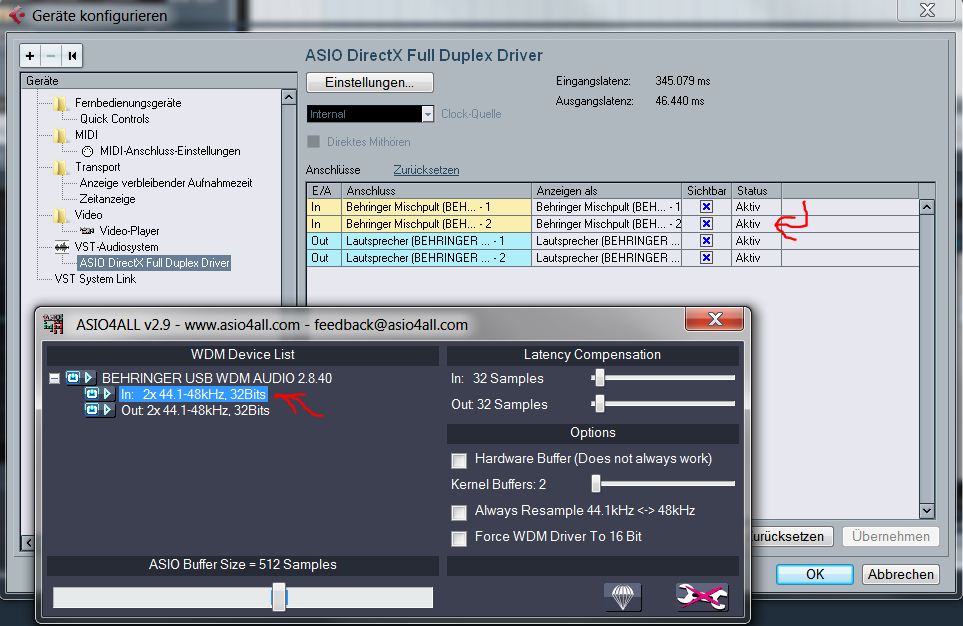963x626 pixels.
Task: Click up arrow of the Anschlüsse table scrollbar
Action: 927,207
